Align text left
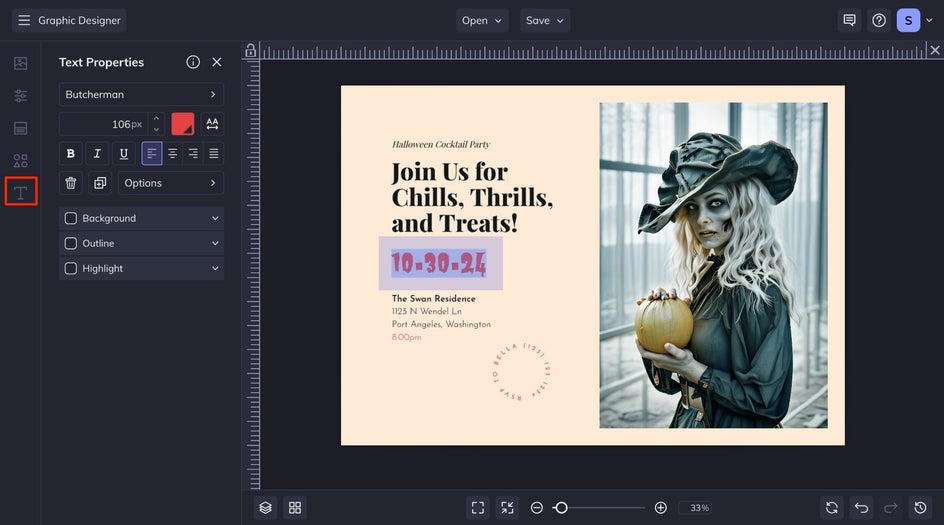 coord(152,154)
